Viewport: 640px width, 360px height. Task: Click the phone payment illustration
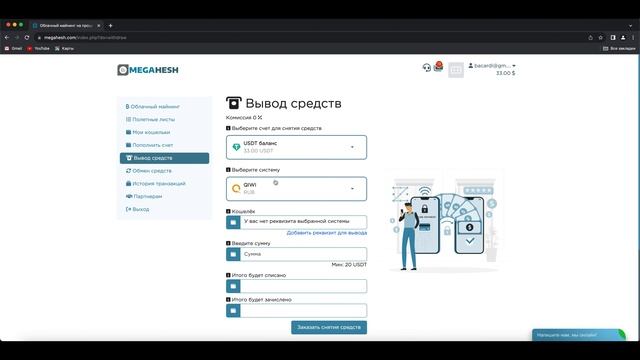click(444, 222)
